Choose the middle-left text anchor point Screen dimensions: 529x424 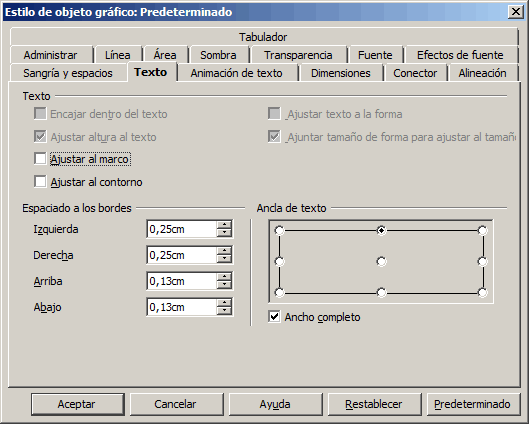[x=279, y=261]
